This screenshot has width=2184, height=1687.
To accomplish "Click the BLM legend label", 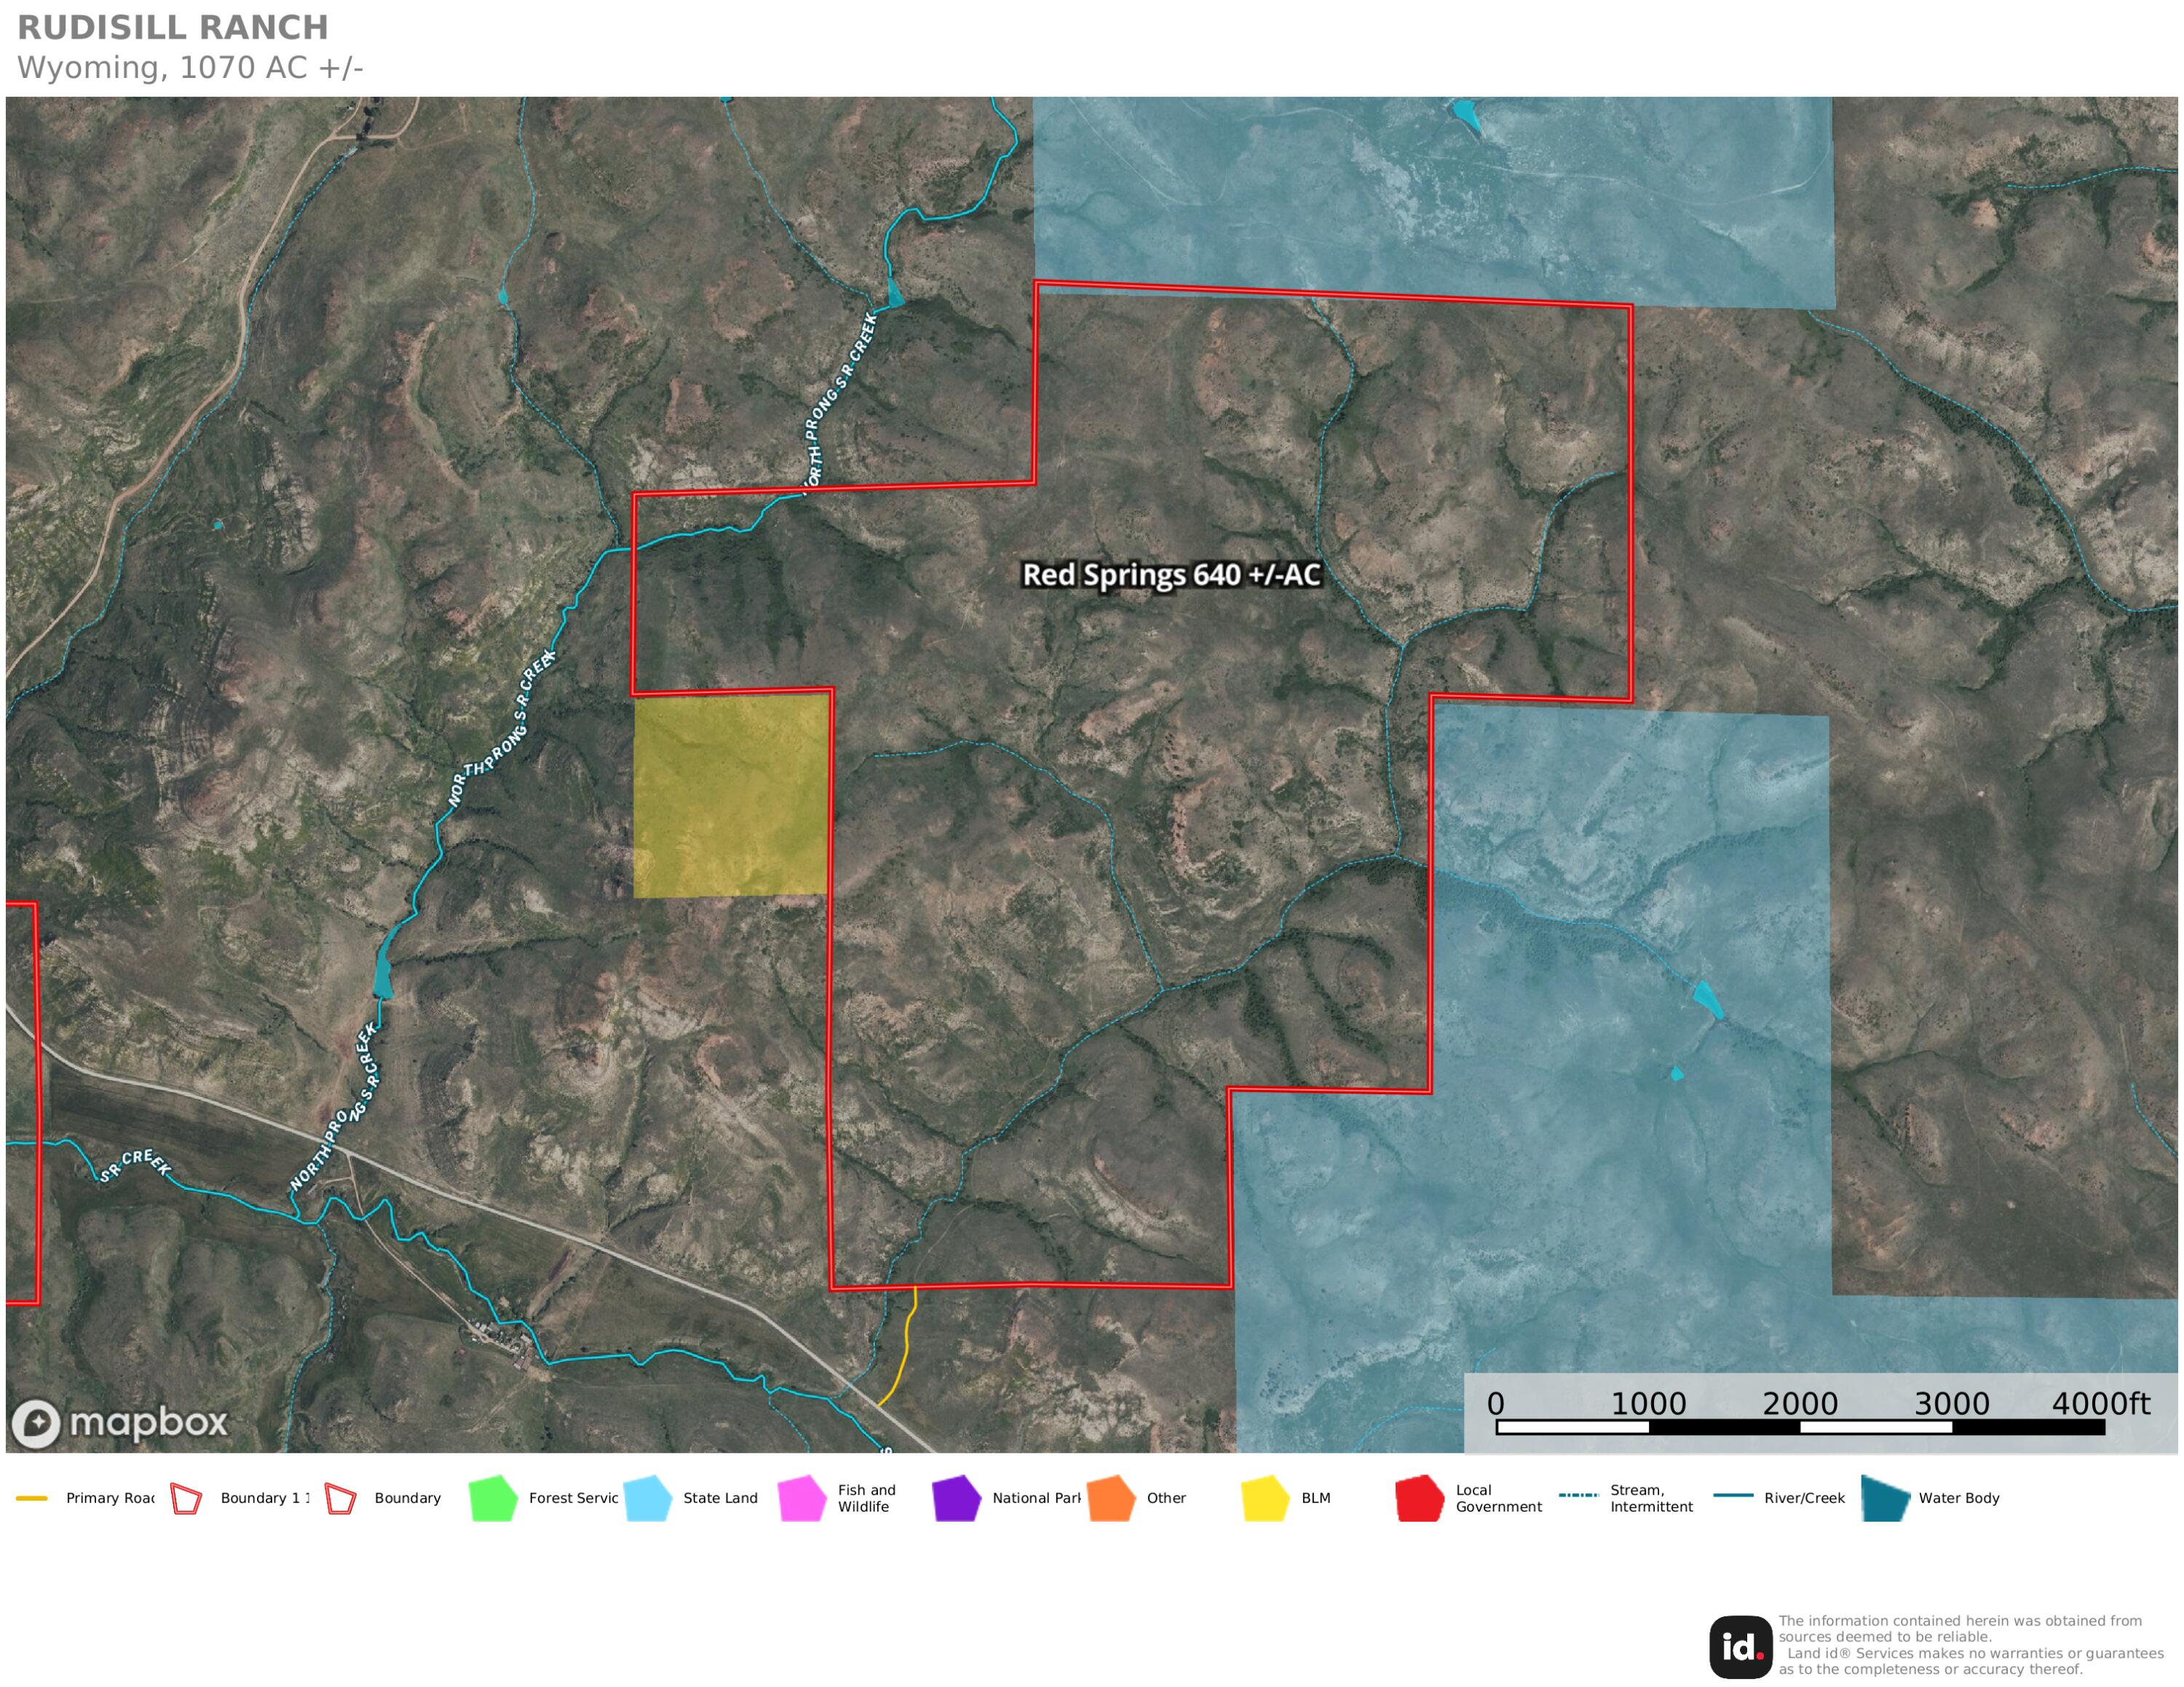I will coord(1316,1498).
